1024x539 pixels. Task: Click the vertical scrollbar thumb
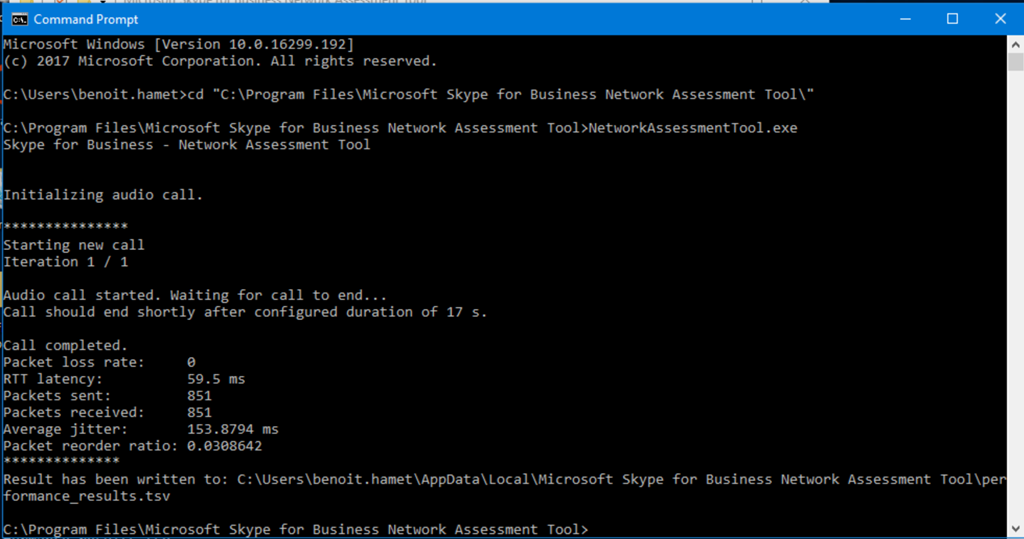click(1015, 63)
